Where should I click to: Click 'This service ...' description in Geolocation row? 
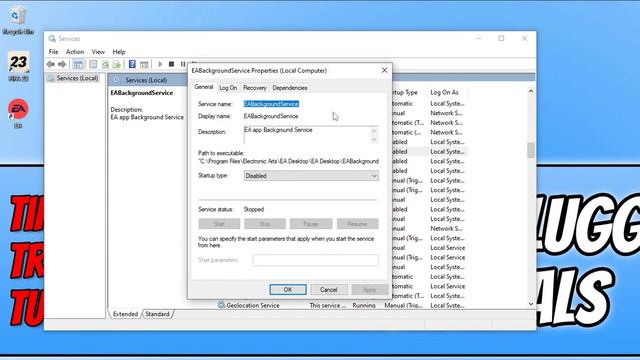[x=327, y=305]
